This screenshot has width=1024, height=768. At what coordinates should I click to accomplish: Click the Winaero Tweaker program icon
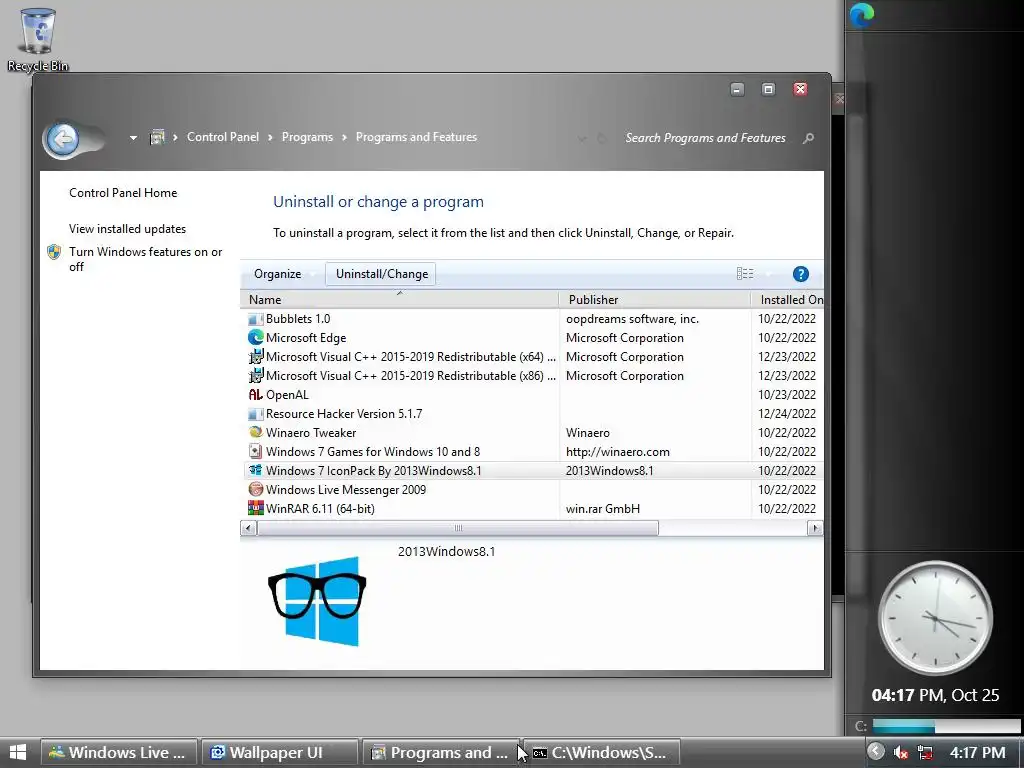point(255,432)
